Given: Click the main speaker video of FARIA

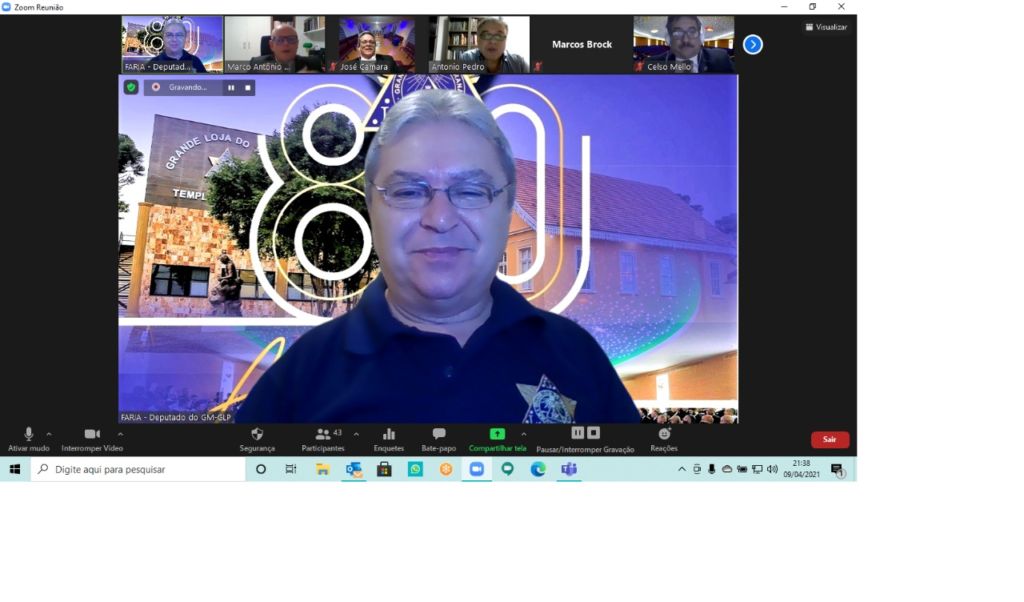Looking at the screenshot, I should (x=428, y=249).
